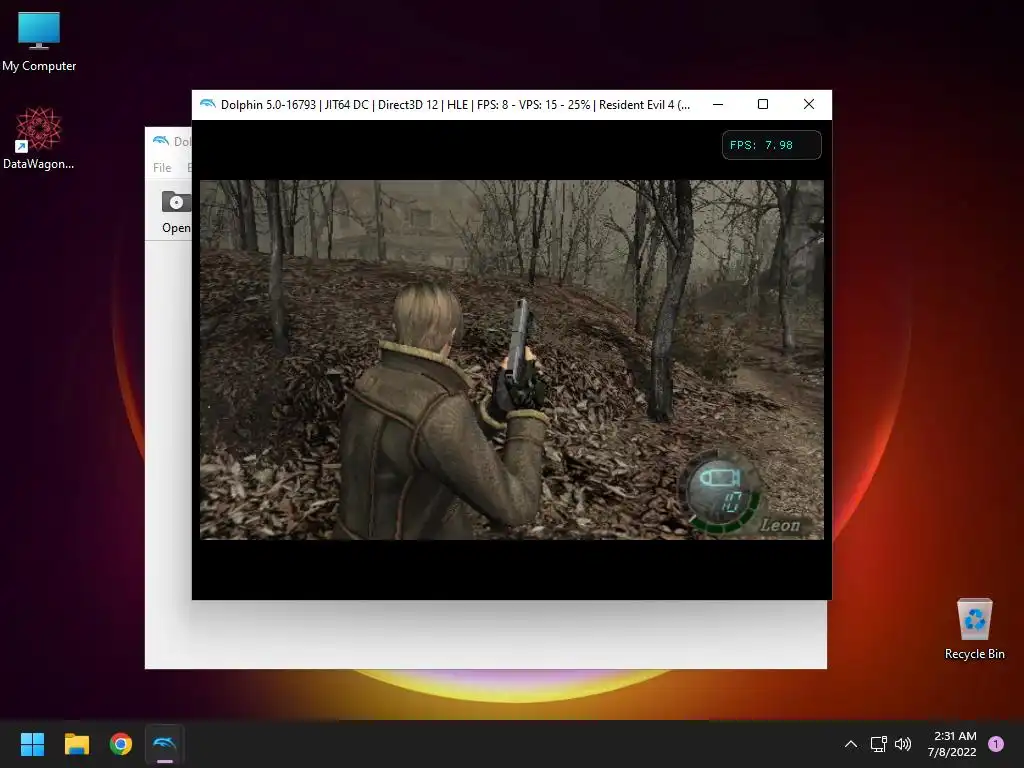Show hidden system tray icons
The height and width of the screenshot is (768, 1024).
tap(850, 744)
